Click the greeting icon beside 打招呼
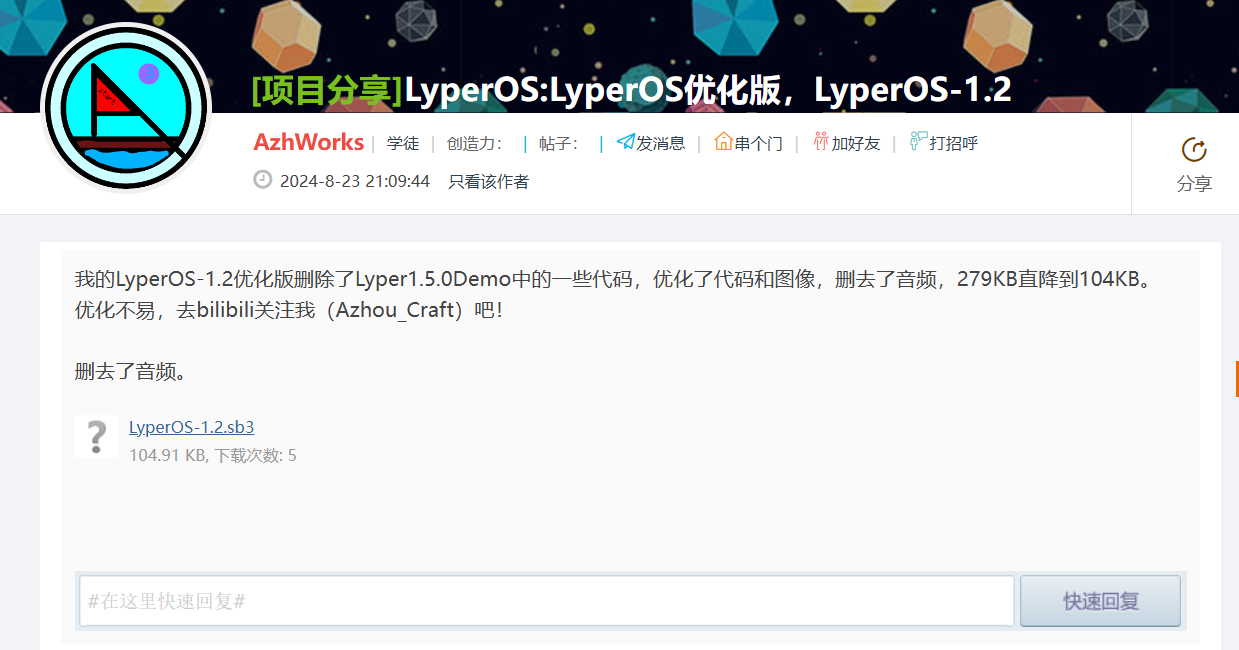 [918, 142]
